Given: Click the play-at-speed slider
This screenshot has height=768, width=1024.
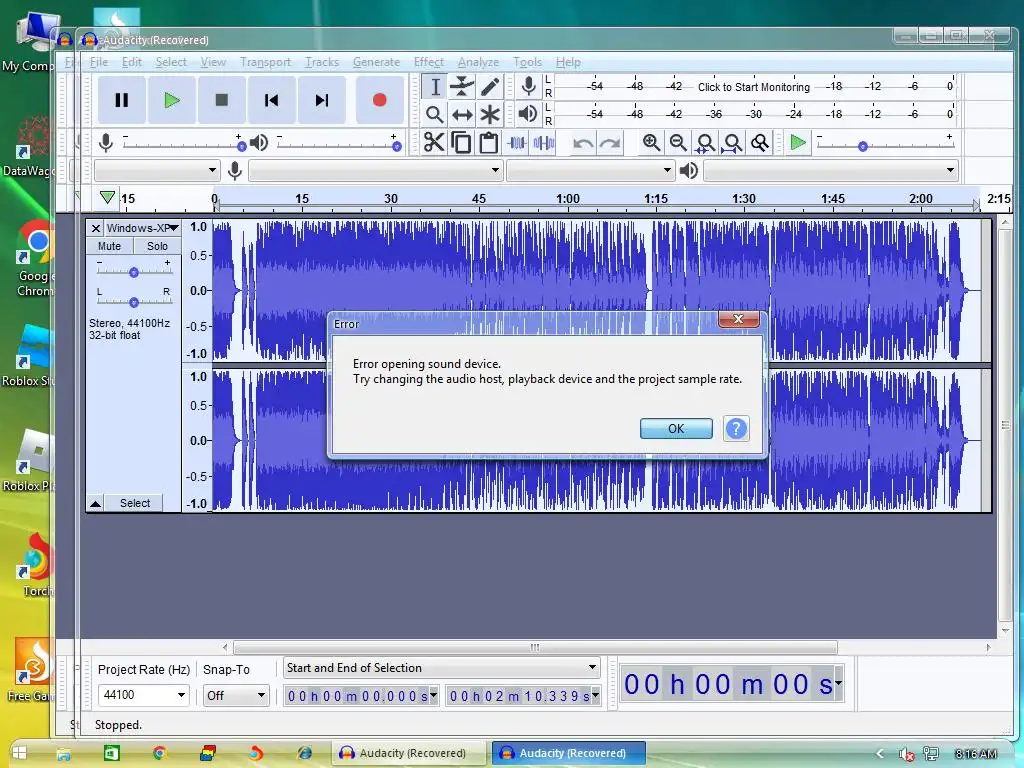Looking at the screenshot, I should pyautogui.click(x=886, y=143).
